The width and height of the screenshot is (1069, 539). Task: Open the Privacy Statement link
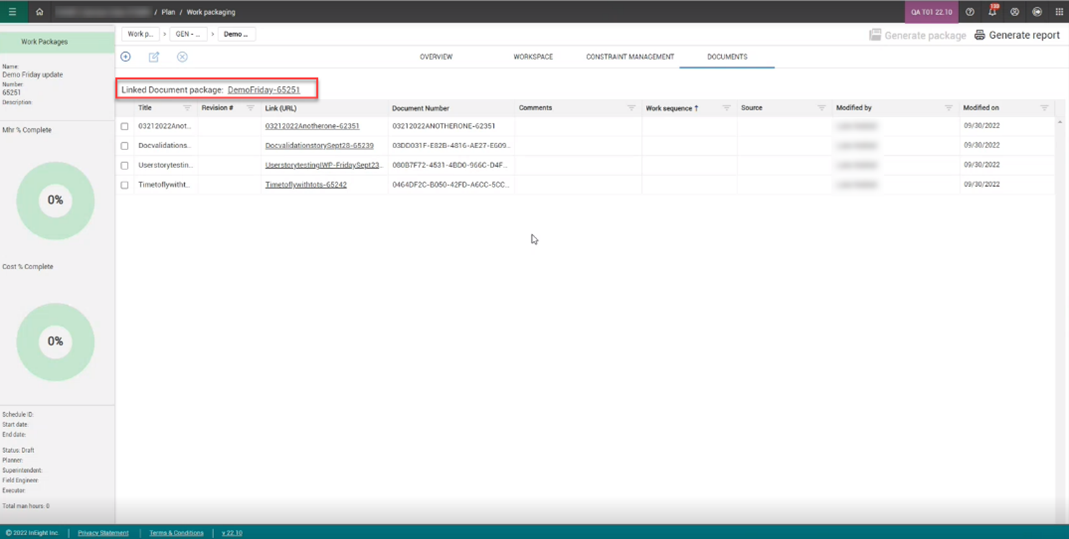[103, 533]
